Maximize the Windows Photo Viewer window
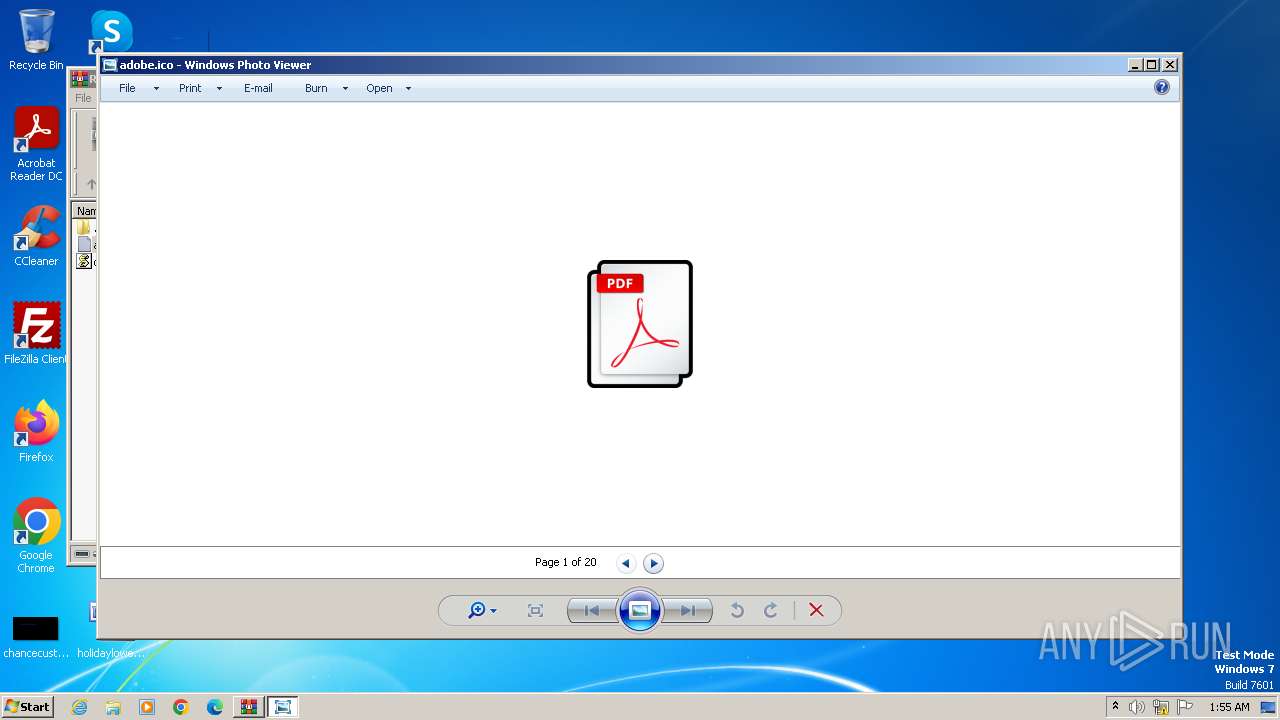 pos(1152,65)
